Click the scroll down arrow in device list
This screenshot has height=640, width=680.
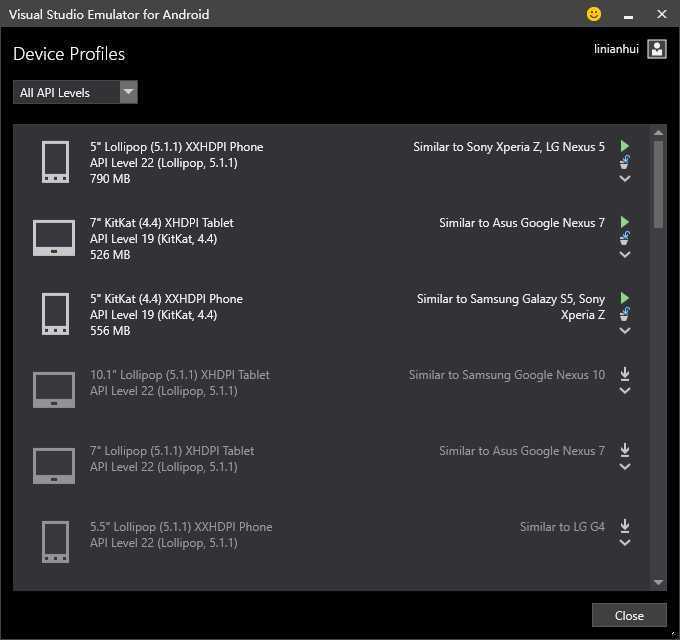point(658,582)
